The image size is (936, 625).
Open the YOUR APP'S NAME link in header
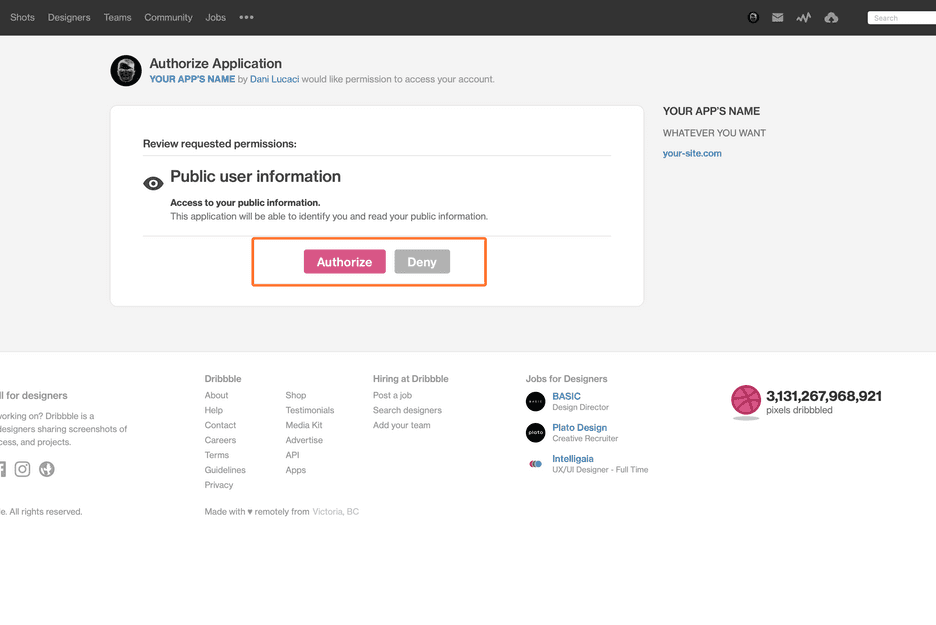192,79
